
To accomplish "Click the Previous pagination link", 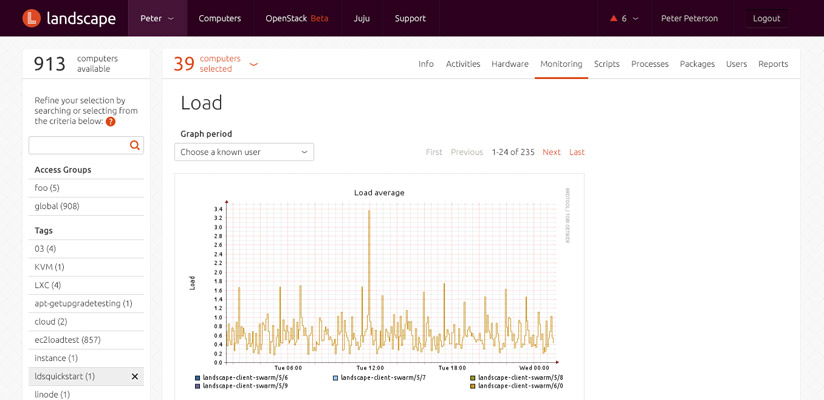I will [467, 152].
